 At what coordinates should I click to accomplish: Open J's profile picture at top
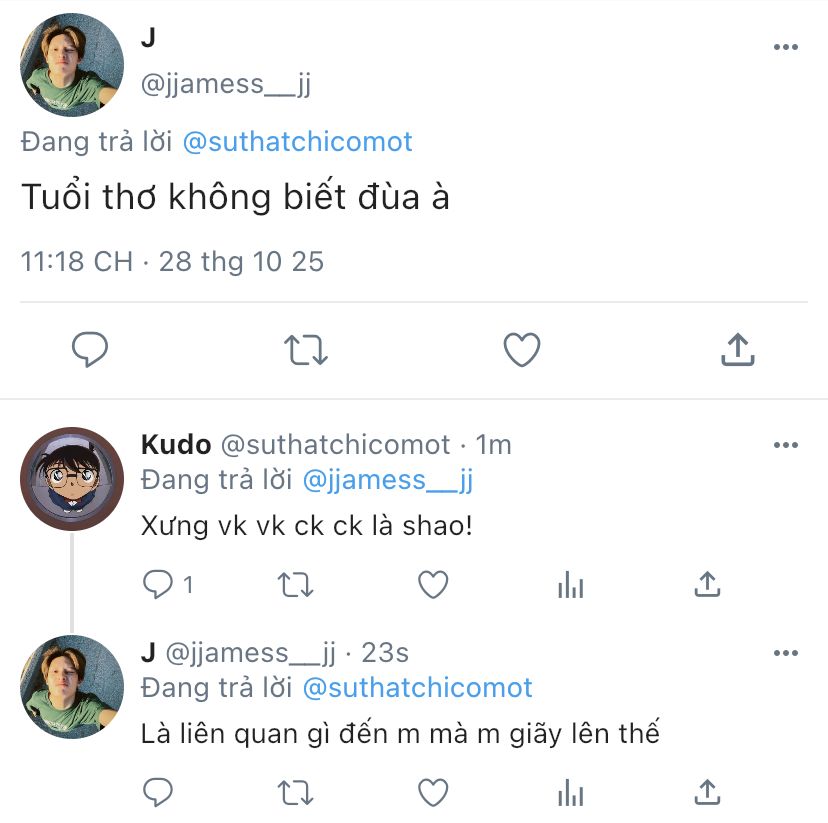pyautogui.click(x=72, y=65)
